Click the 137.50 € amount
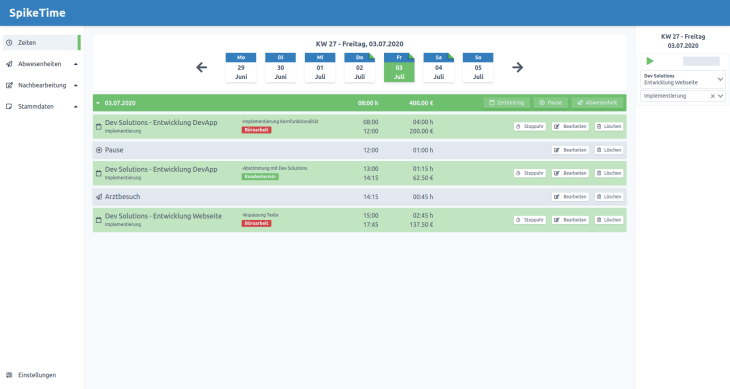730x389 pixels. click(421, 224)
